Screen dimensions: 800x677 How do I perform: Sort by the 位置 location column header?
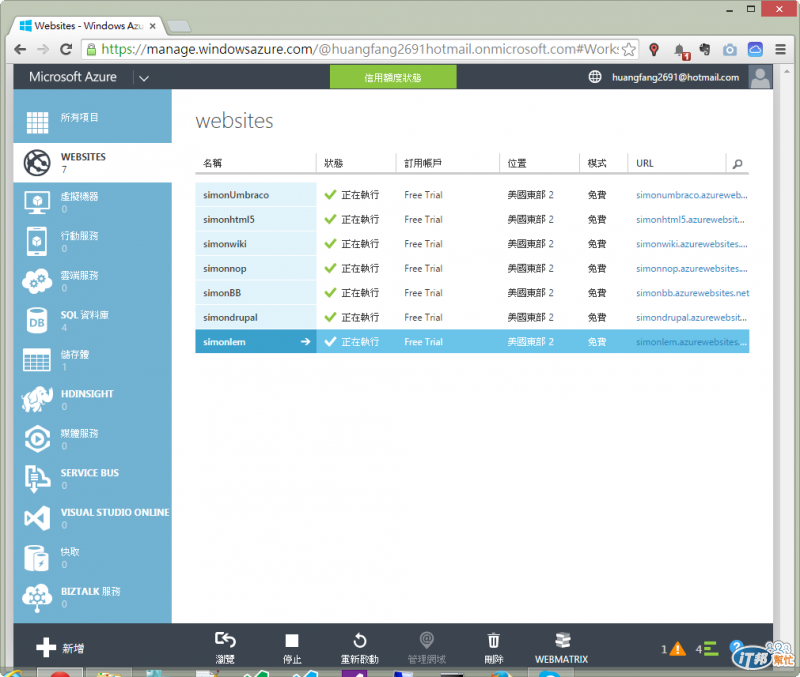pyautogui.click(x=516, y=163)
